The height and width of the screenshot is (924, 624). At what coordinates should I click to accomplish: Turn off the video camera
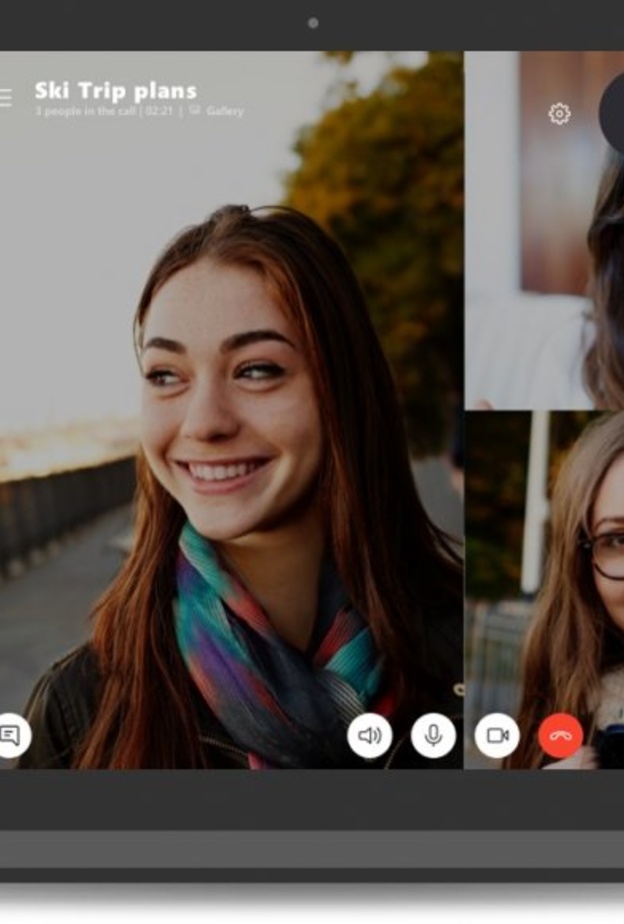point(497,736)
